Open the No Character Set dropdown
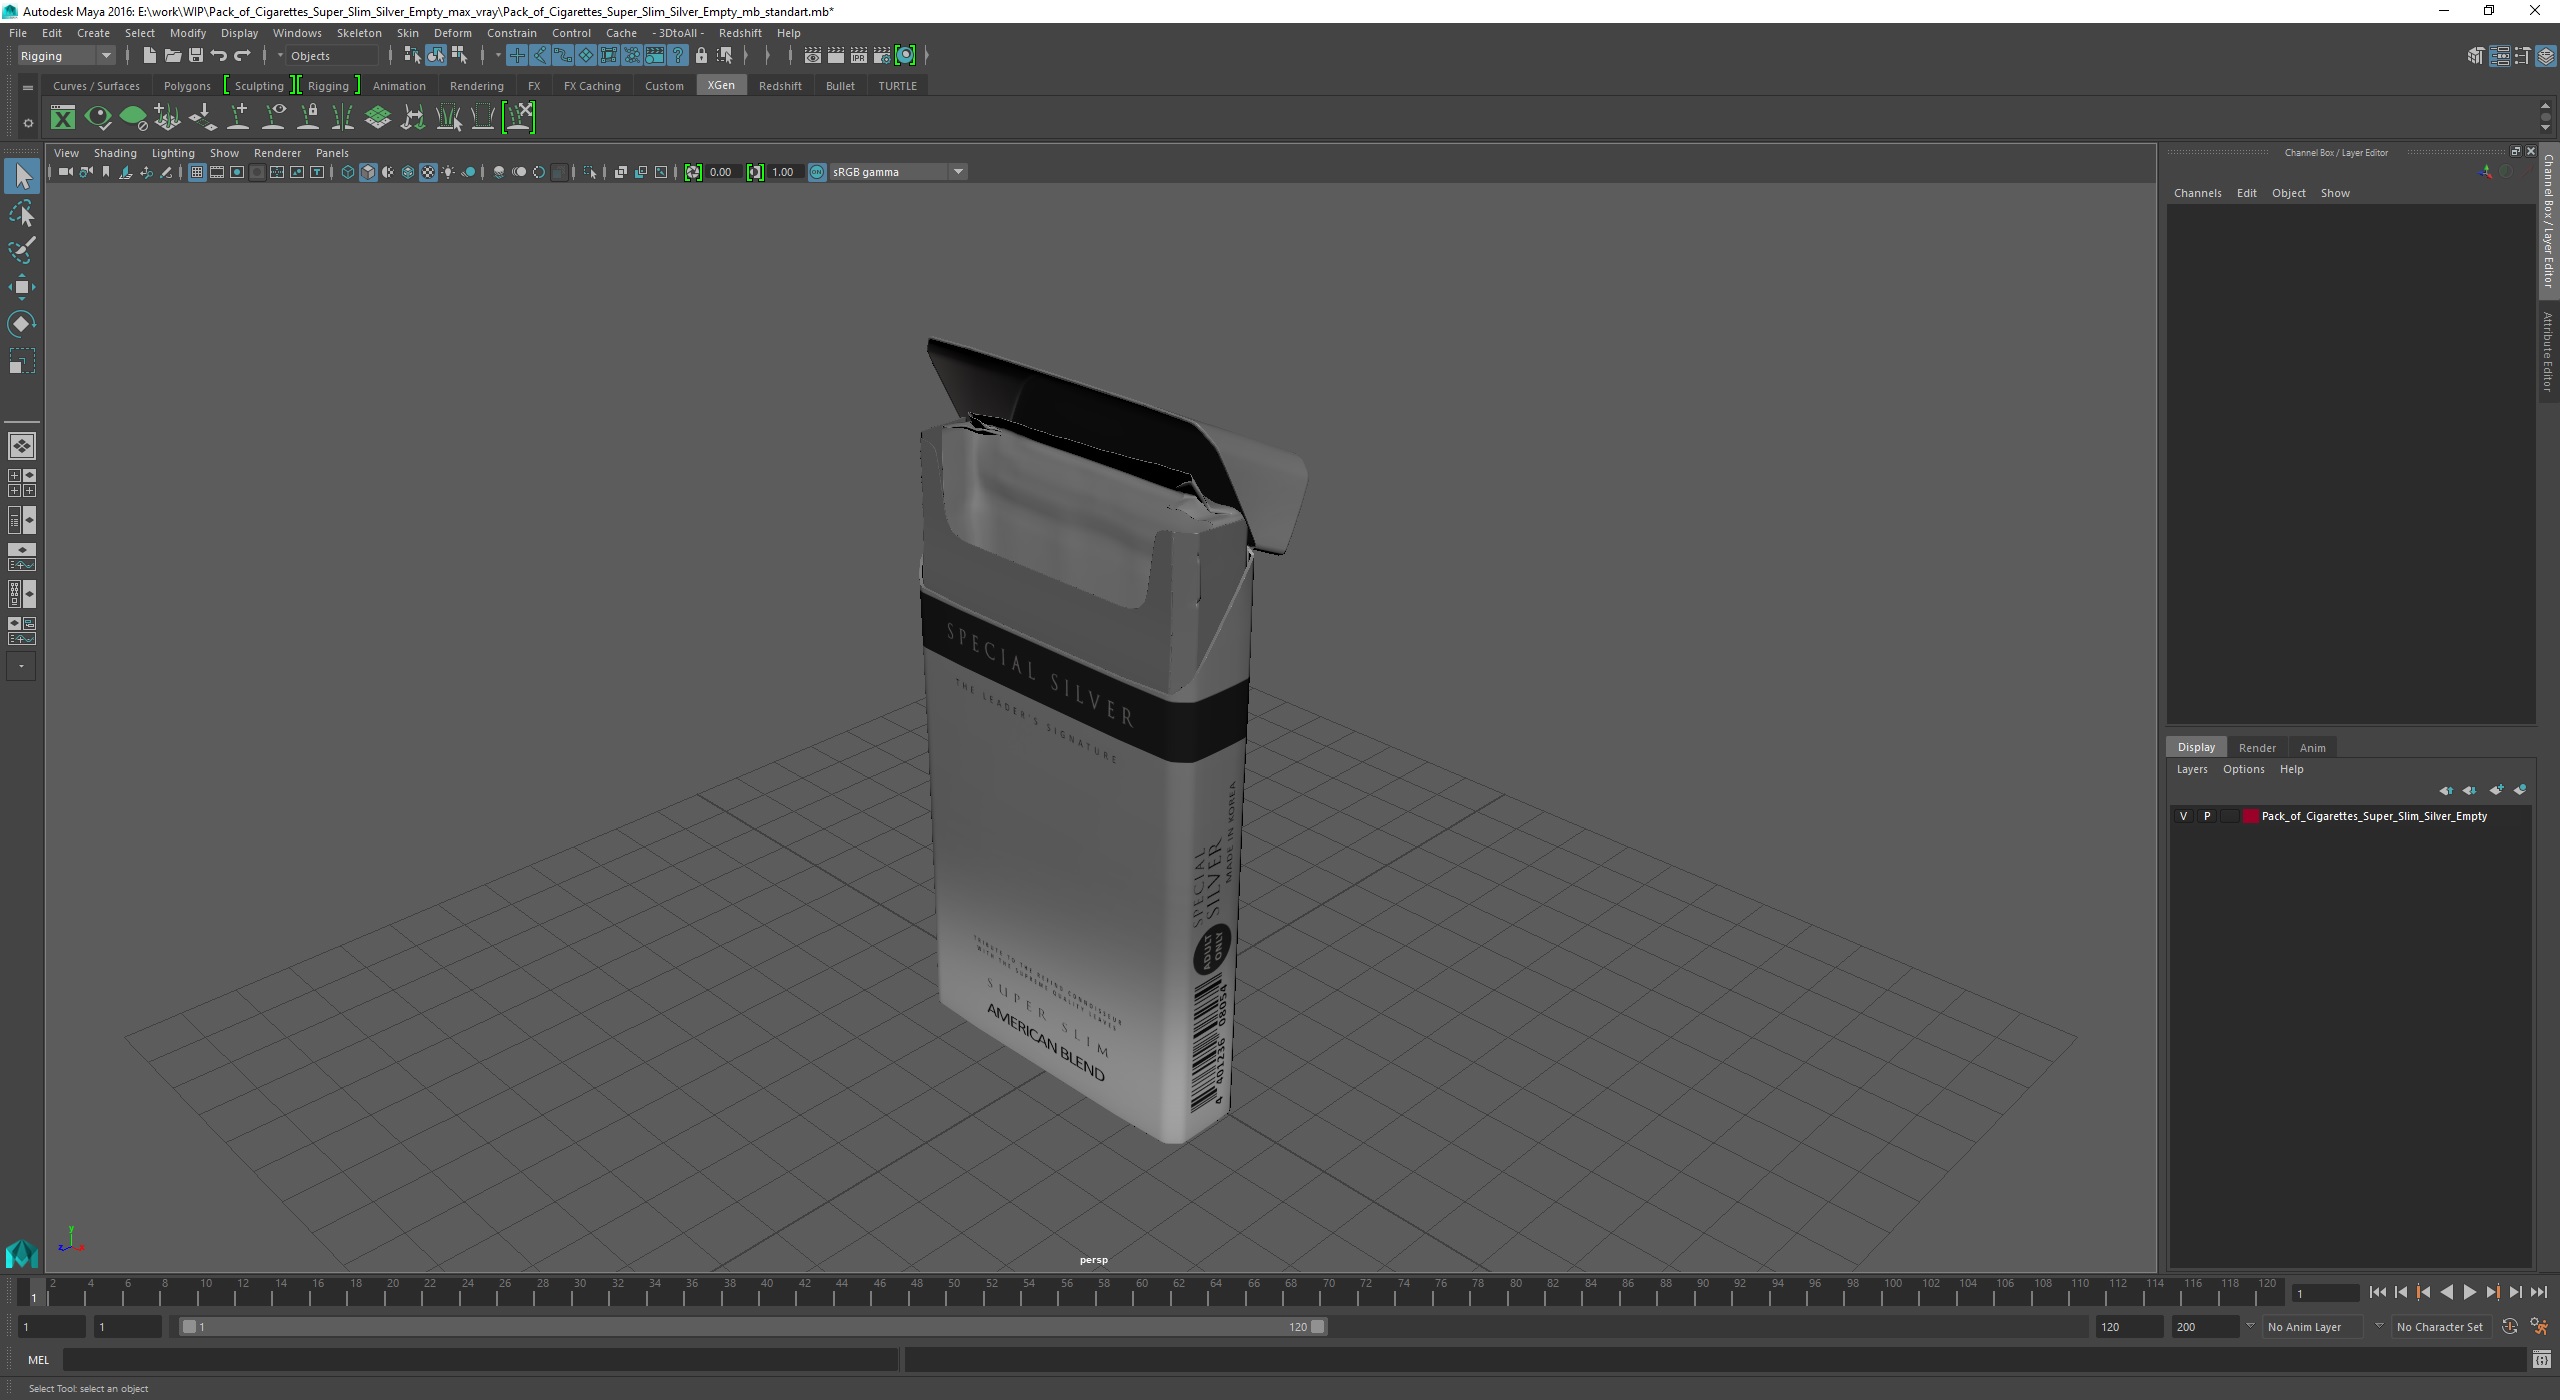 (x=2440, y=1327)
